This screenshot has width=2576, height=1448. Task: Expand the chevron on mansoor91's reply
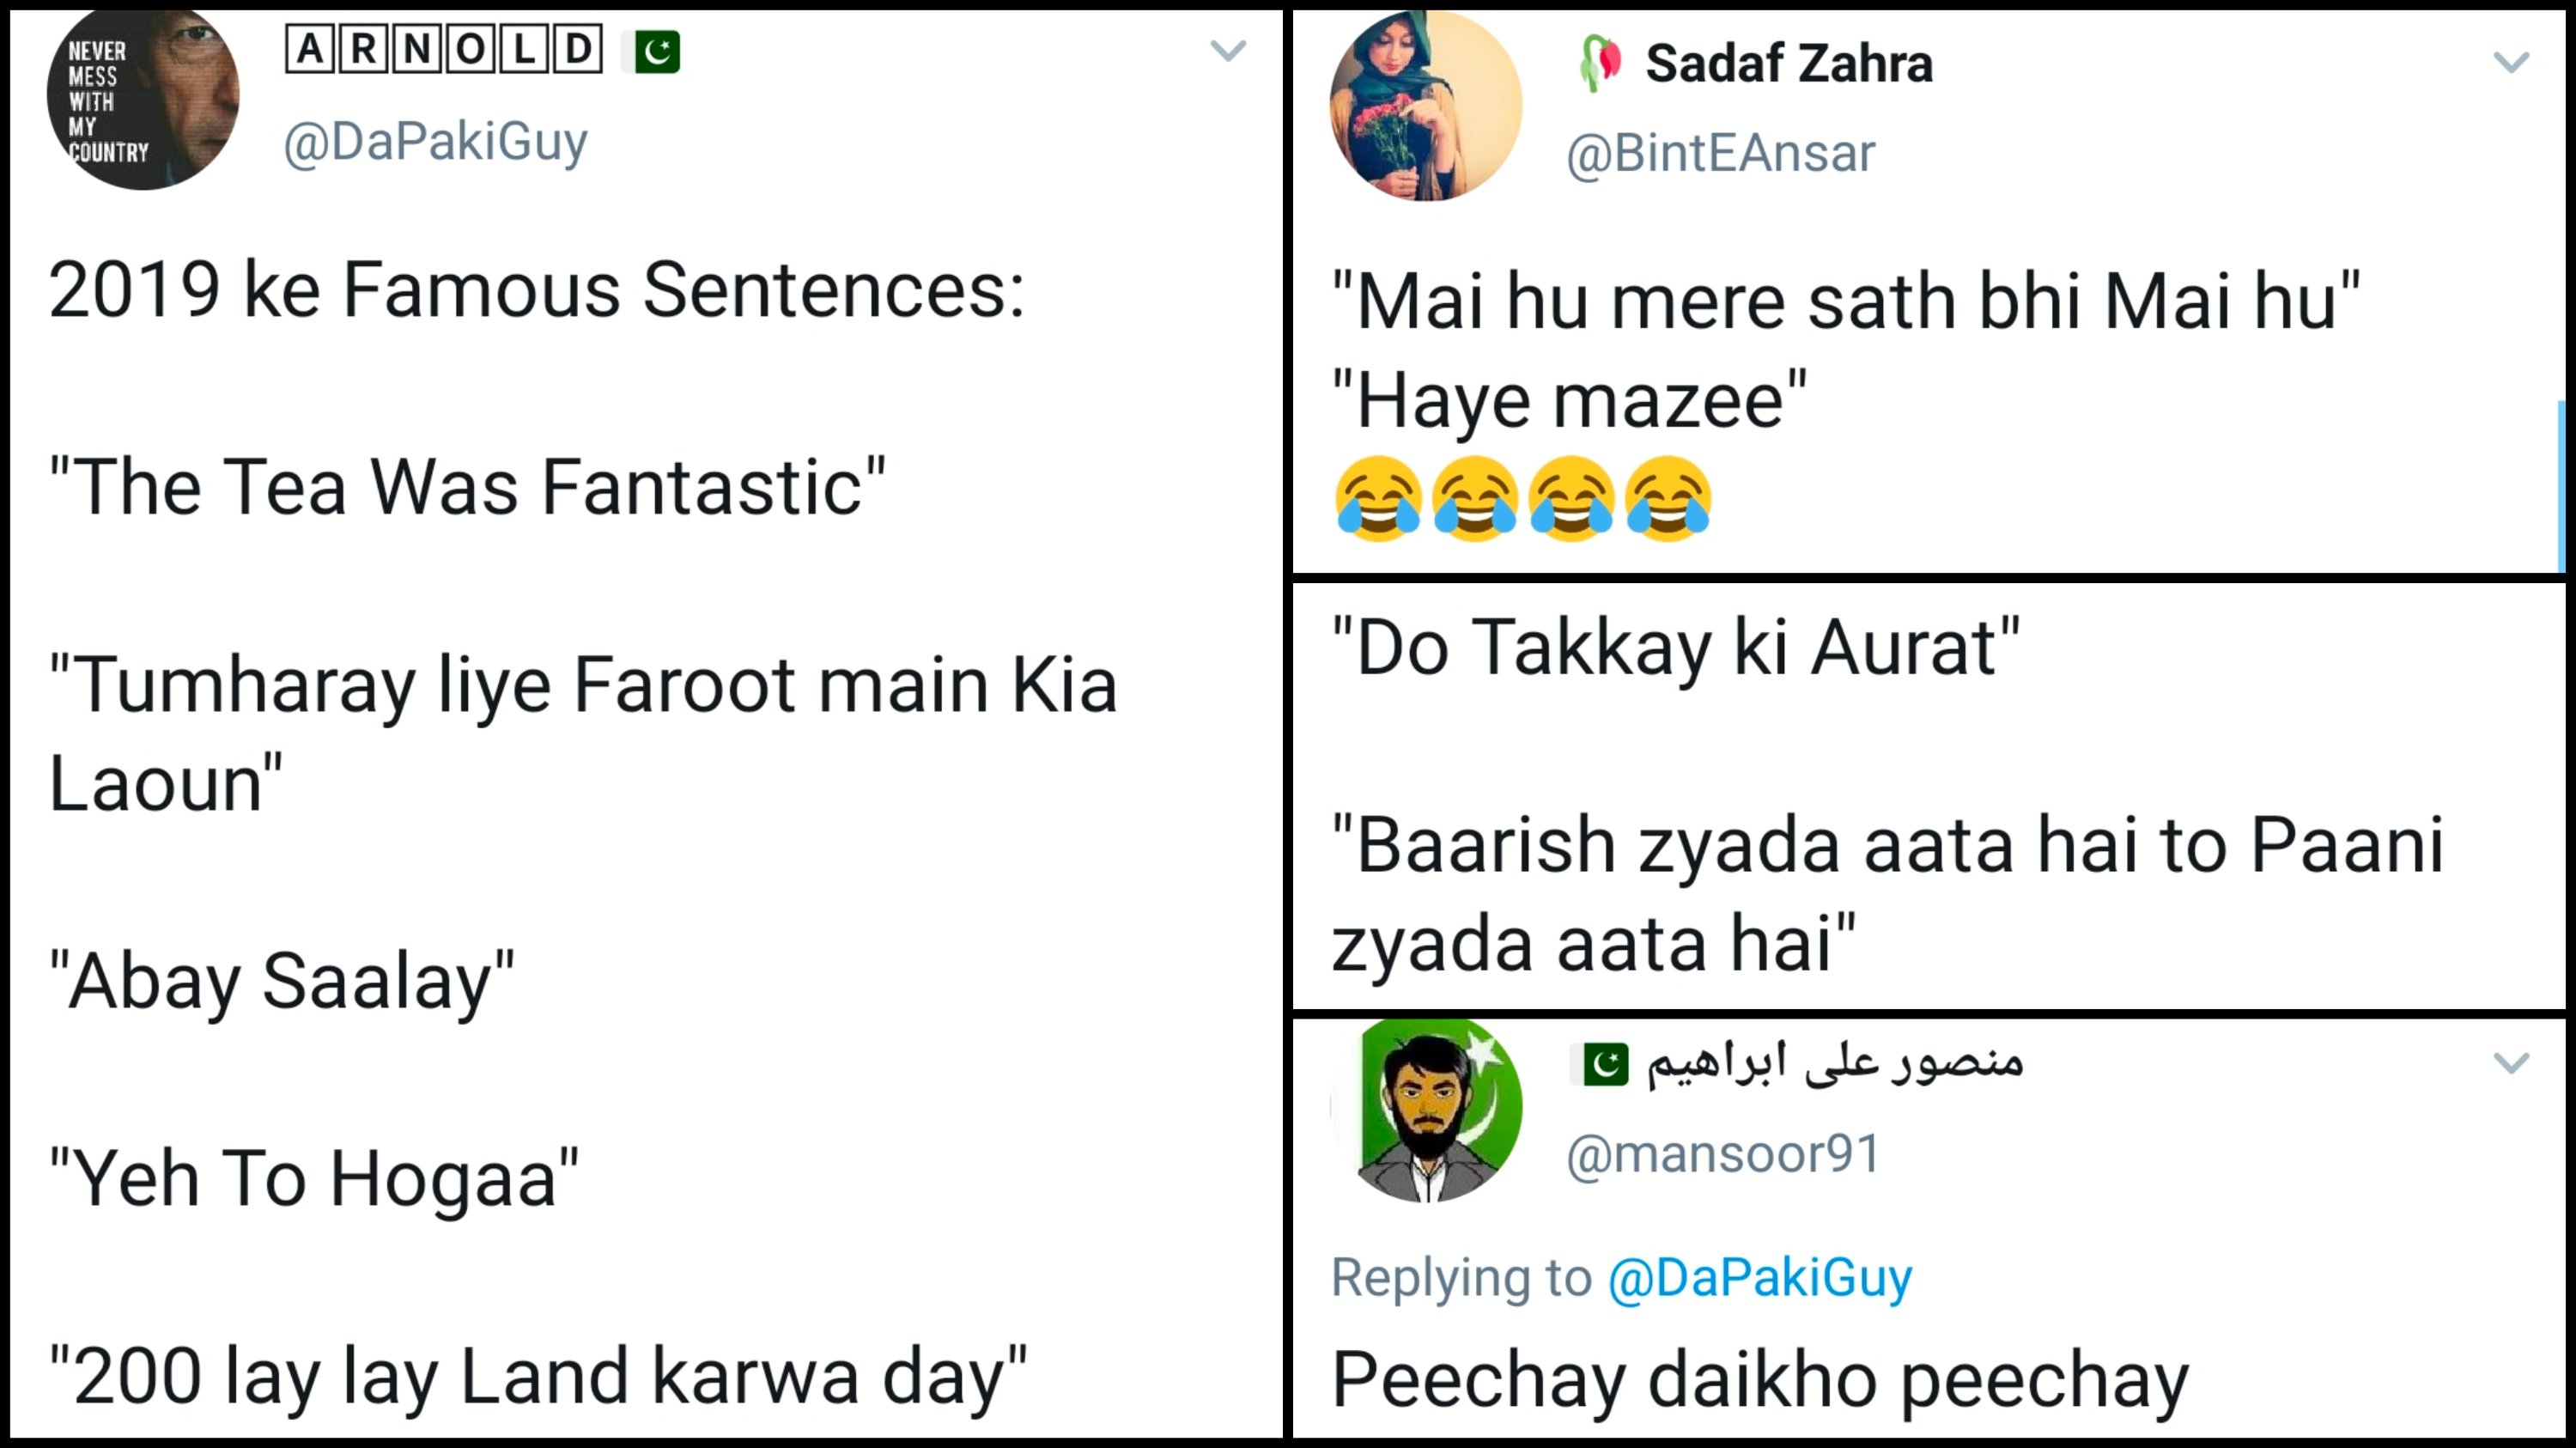(2511, 1061)
